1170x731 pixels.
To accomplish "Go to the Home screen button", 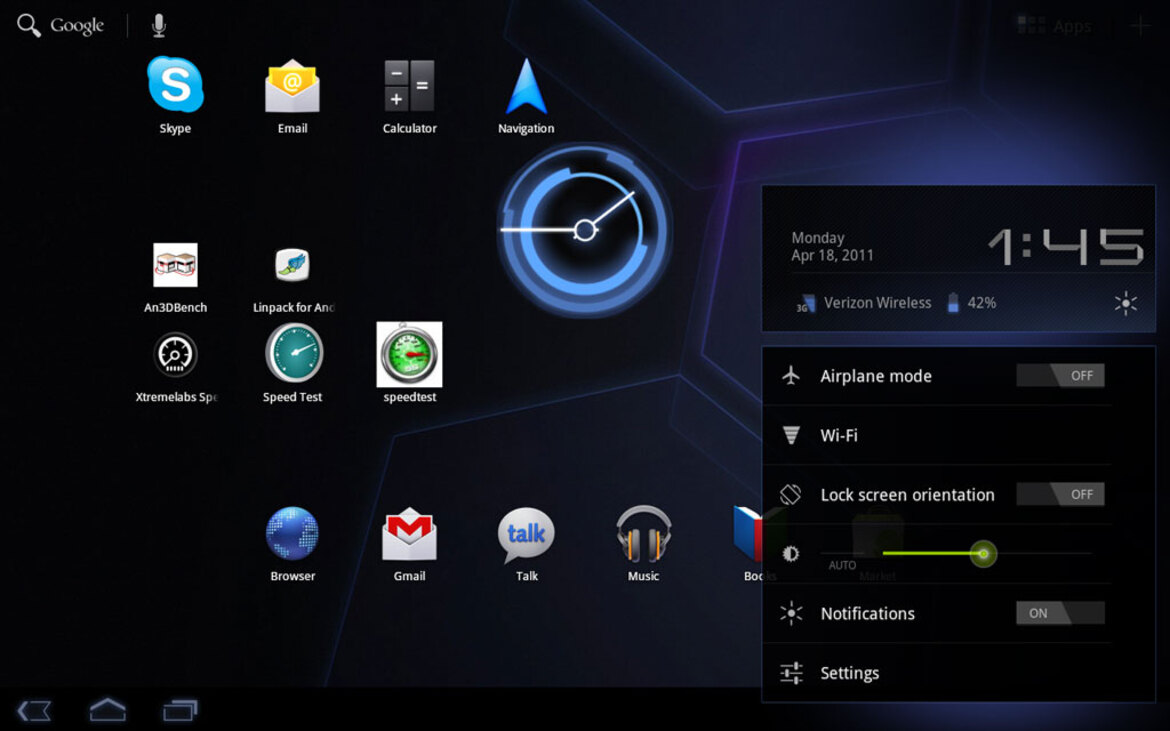I will (107, 709).
